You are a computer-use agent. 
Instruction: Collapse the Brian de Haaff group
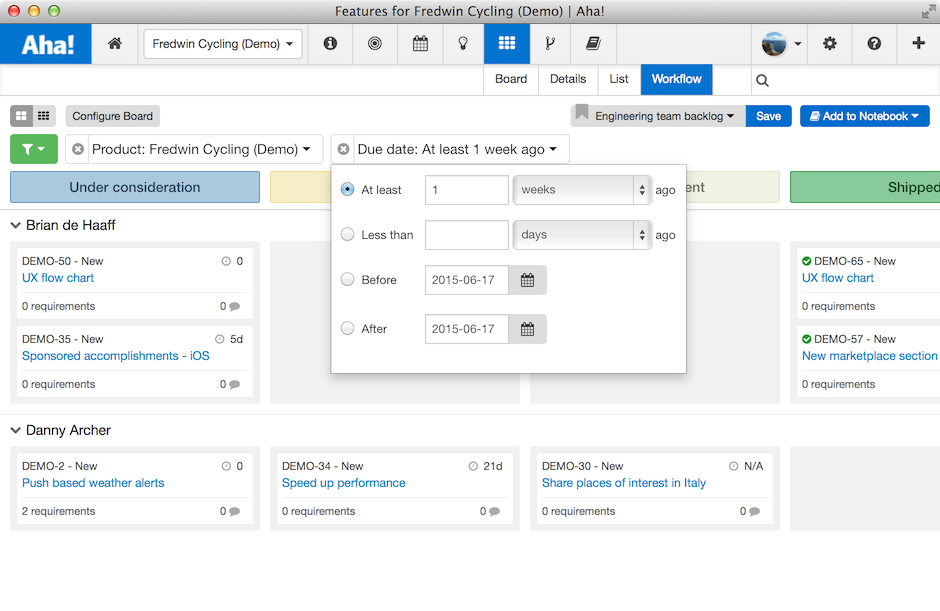pos(16,225)
